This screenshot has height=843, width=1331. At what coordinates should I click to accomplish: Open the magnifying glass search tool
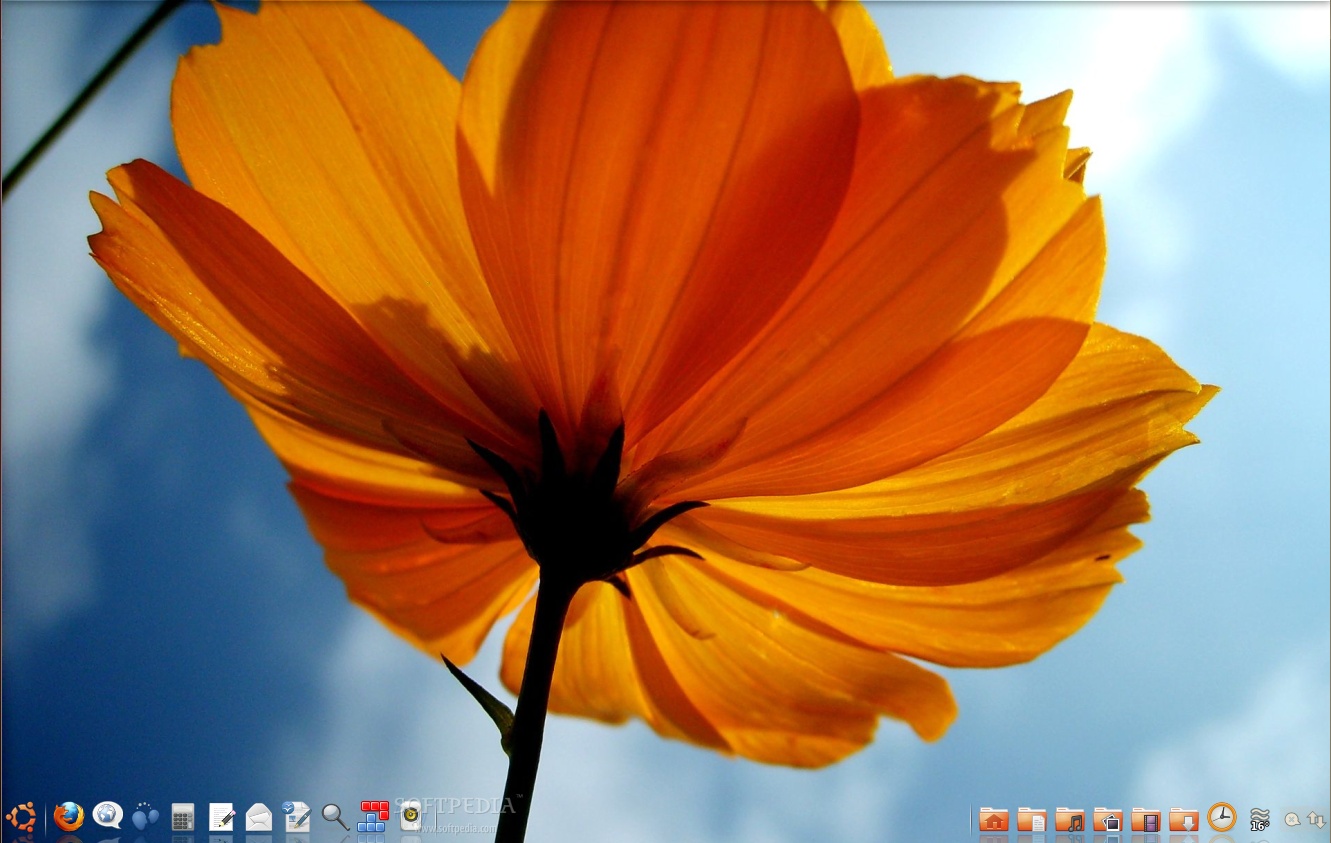point(335,817)
